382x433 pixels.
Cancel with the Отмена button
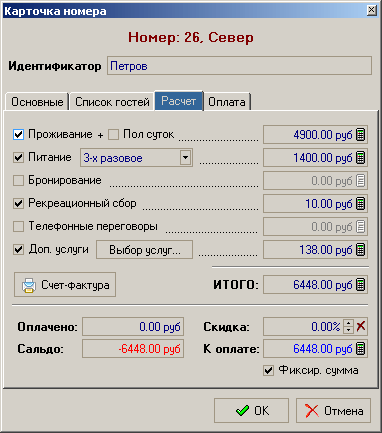tap(333, 411)
